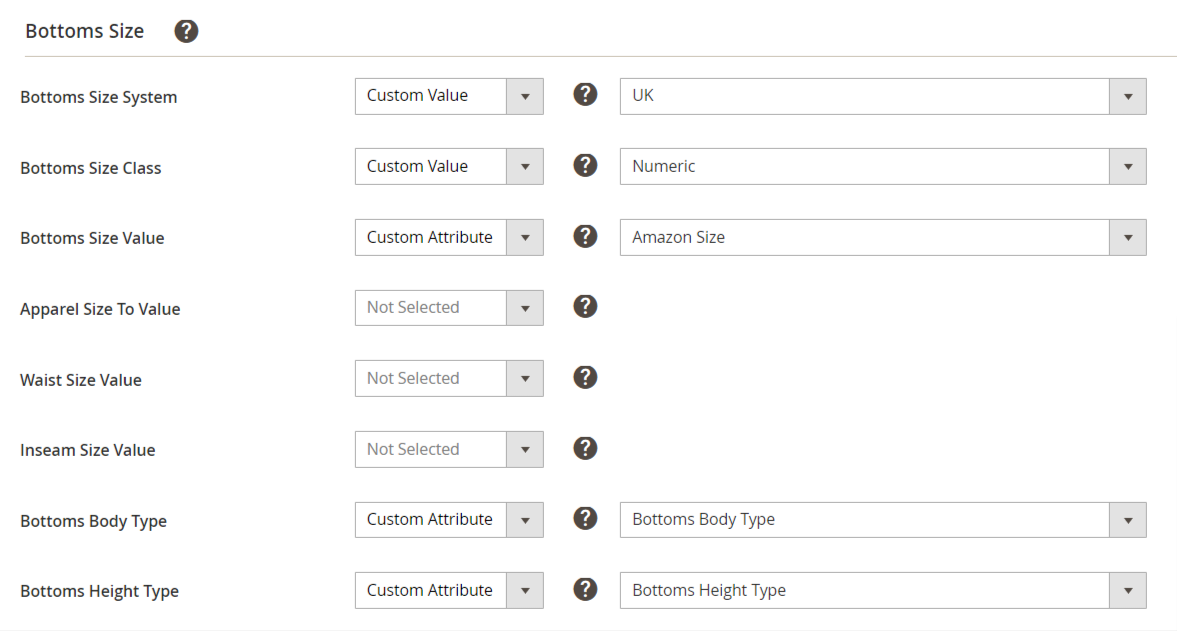Open Waist Size Value Not Selected dropdown

[x=448, y=379]
